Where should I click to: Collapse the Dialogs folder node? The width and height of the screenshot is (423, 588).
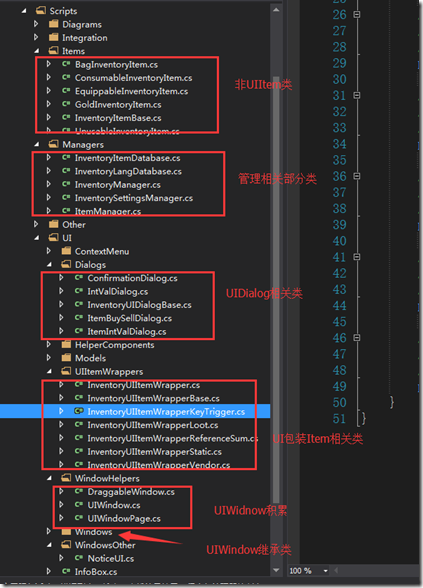coord(50,264)
